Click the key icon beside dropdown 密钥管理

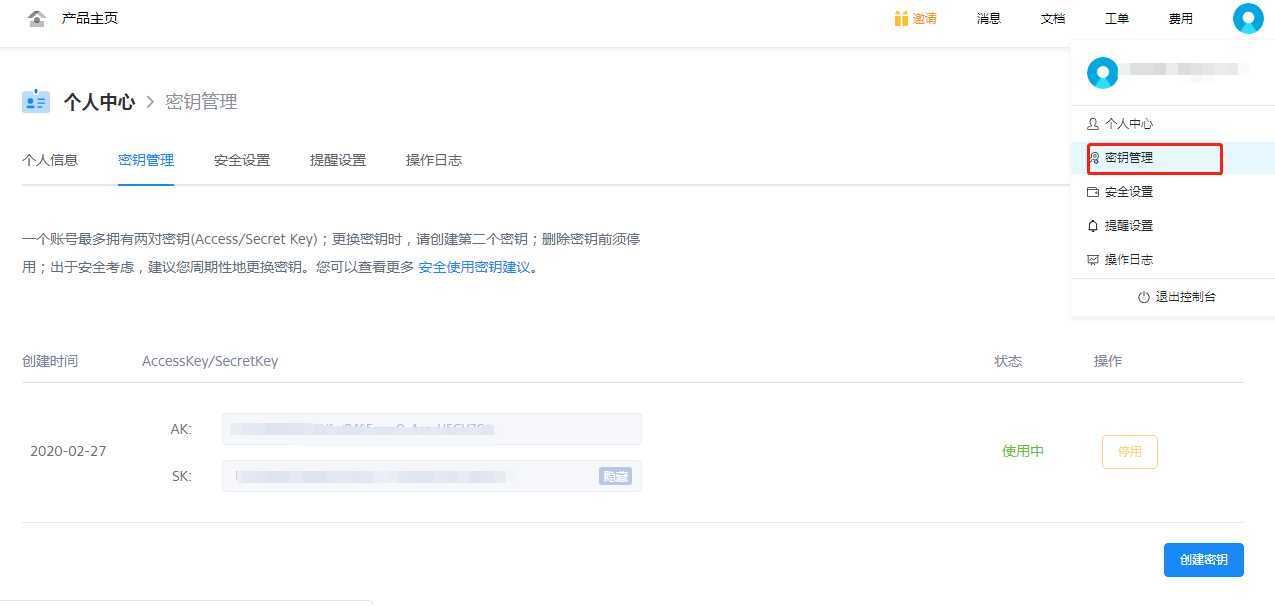click(x=1095, y=158)
